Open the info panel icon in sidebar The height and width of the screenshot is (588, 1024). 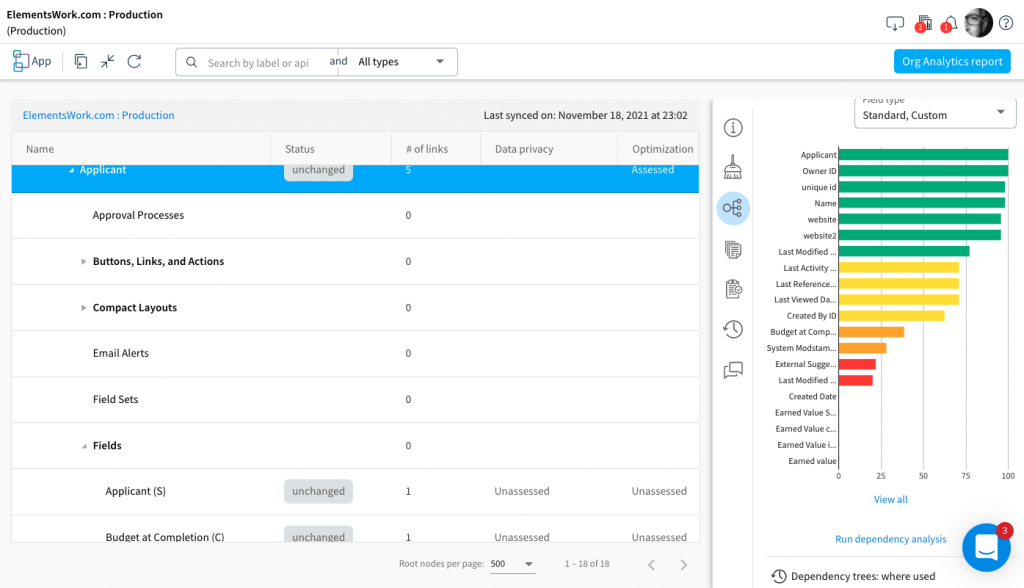pos(733,127)
